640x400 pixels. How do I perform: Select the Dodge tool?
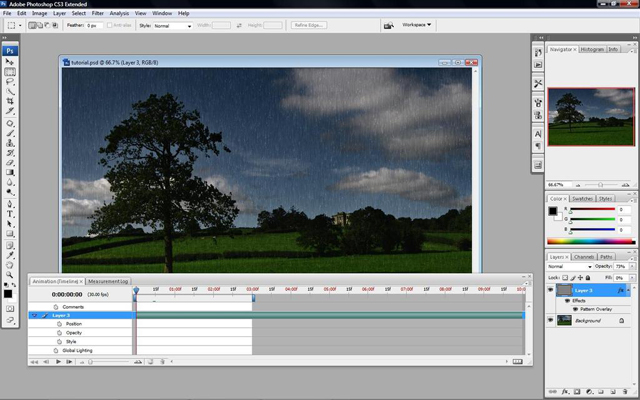[10, 192]
